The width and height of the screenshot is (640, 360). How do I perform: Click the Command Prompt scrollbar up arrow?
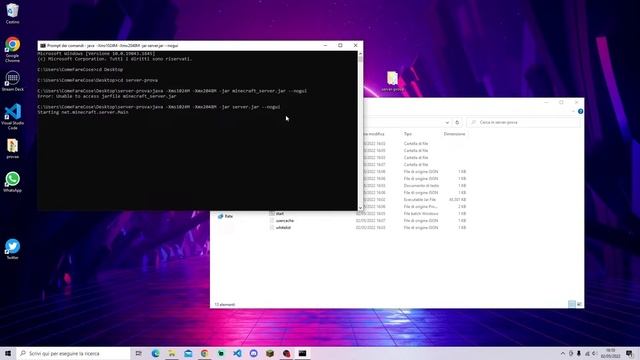tap(360, 53)
